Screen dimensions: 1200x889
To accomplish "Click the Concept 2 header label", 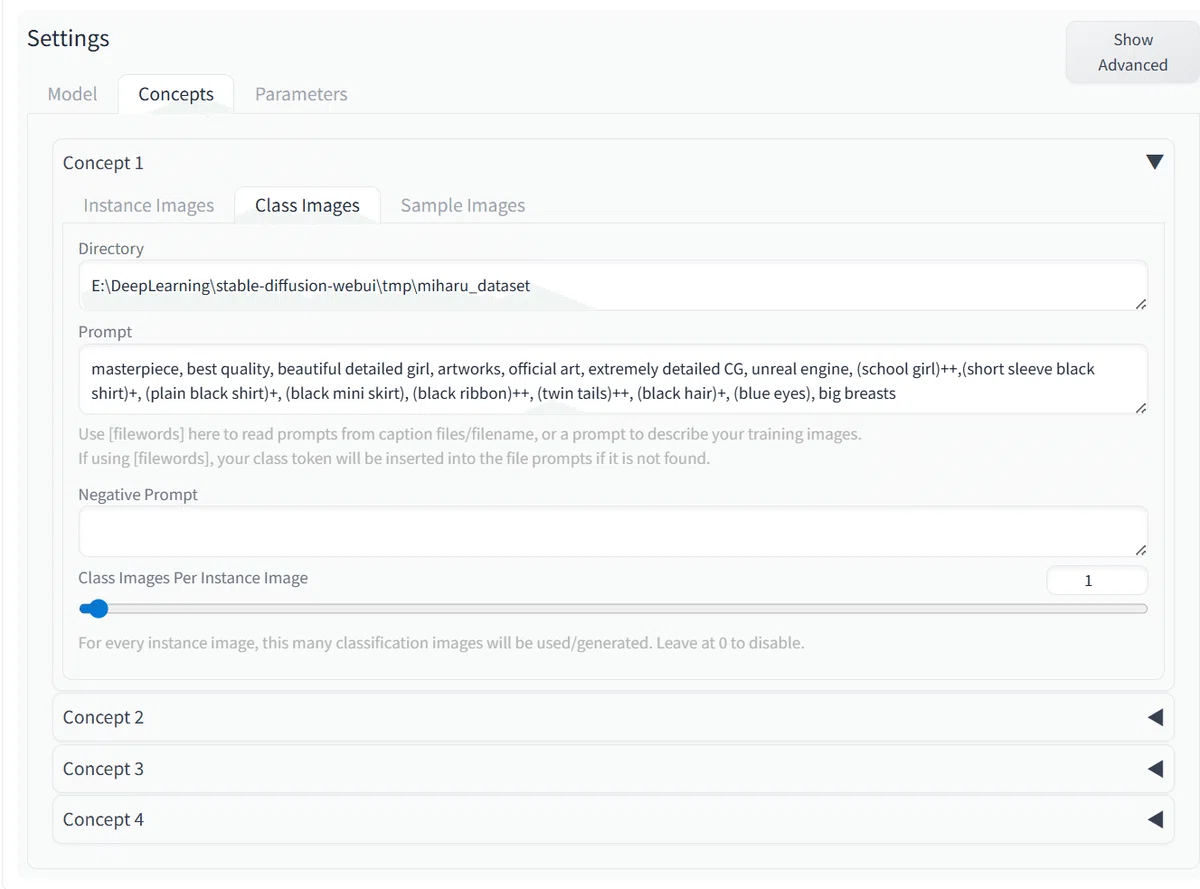I will tap(103, 717).
